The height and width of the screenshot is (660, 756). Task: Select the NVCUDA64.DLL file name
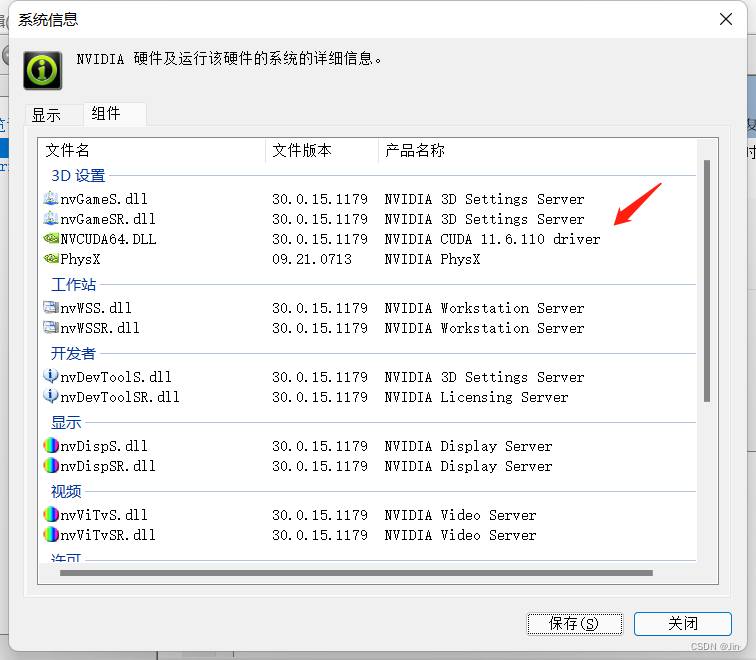pos(108,239)
